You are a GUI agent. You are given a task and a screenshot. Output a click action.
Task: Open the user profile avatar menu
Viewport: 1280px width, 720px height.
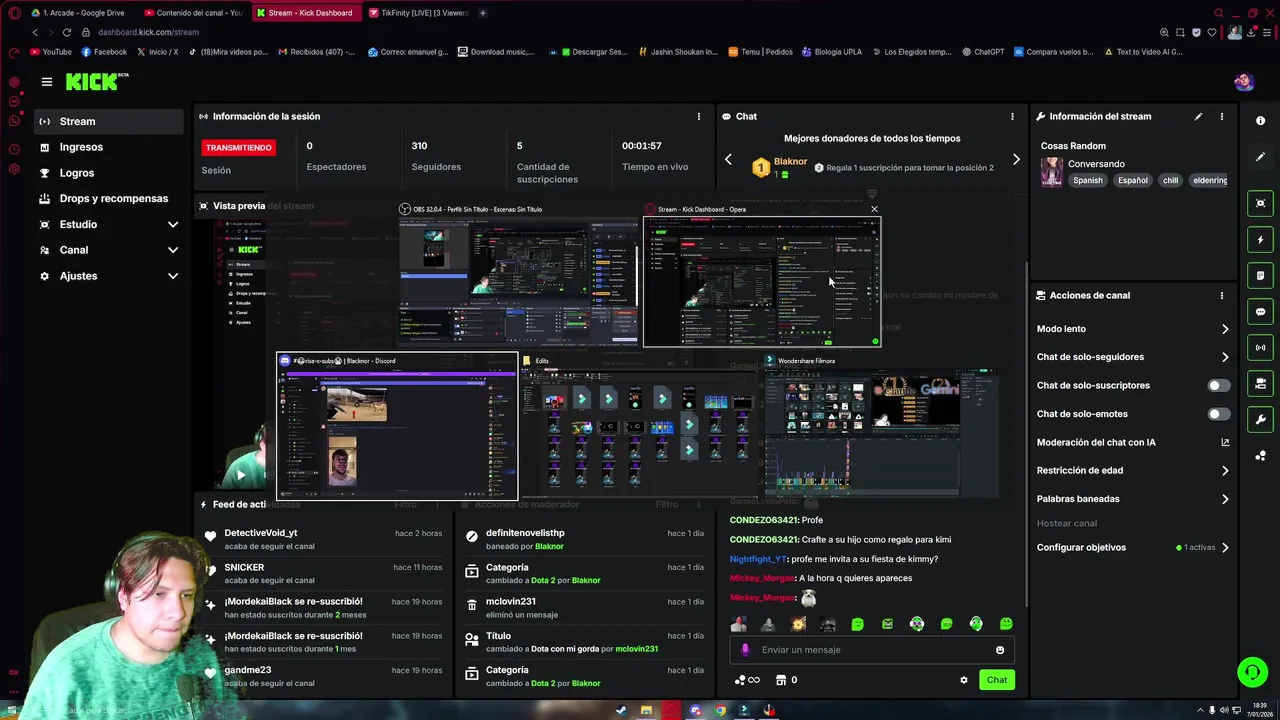coord(1244,82)
